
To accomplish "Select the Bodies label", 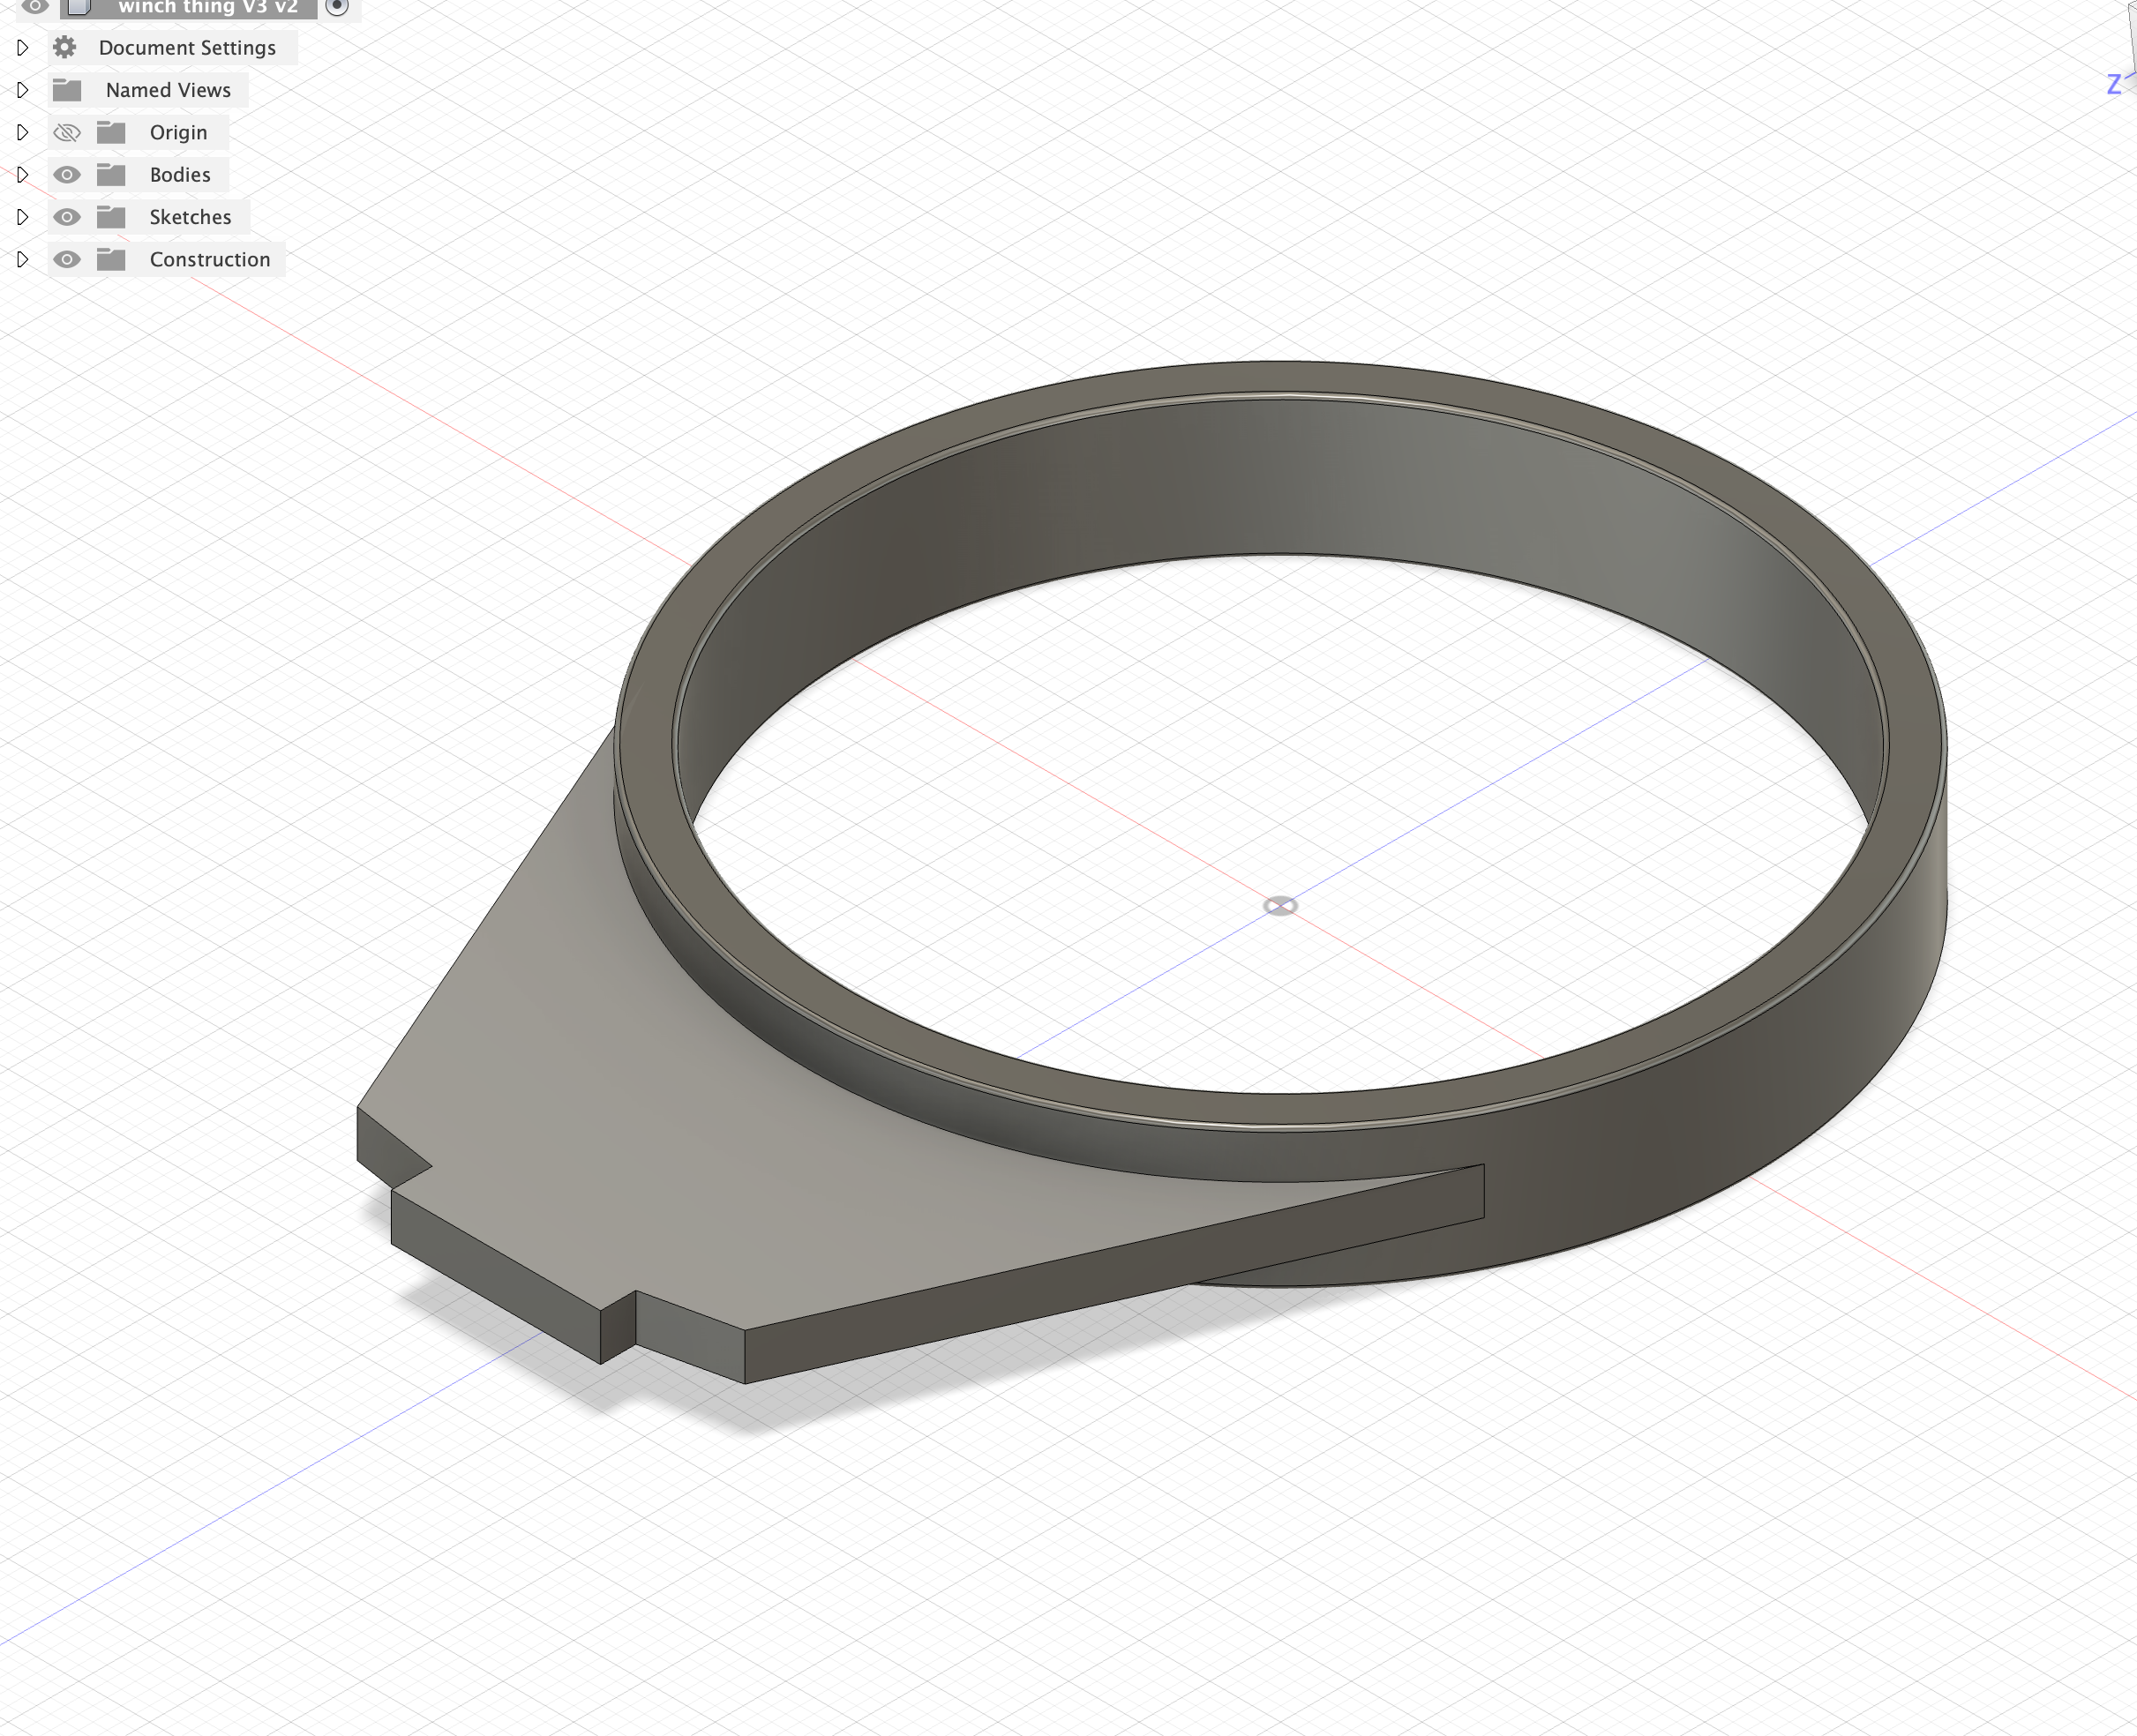I will point(180,174).
